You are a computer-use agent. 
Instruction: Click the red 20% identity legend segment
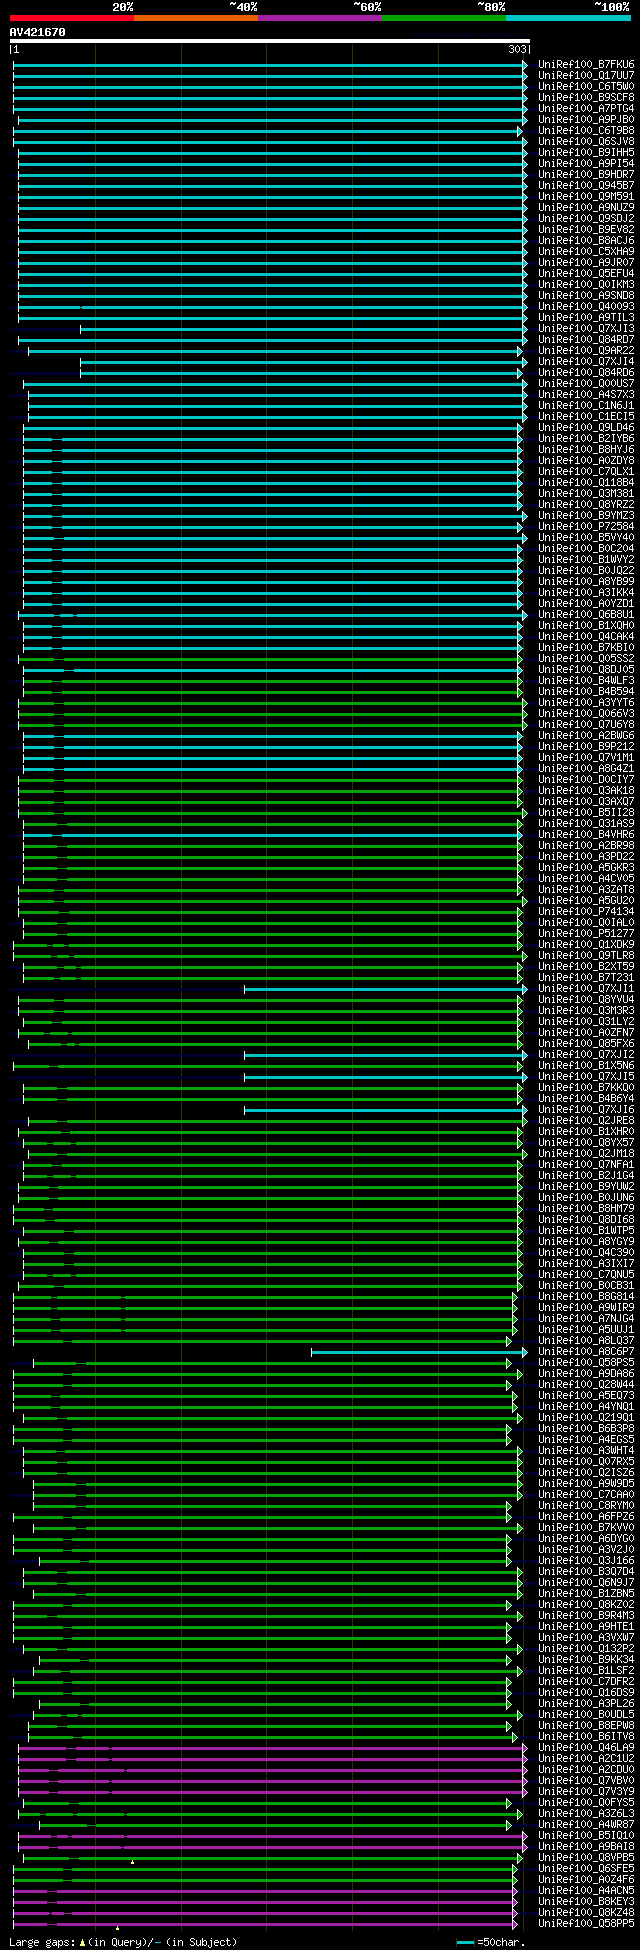click(x=71, y=18)
